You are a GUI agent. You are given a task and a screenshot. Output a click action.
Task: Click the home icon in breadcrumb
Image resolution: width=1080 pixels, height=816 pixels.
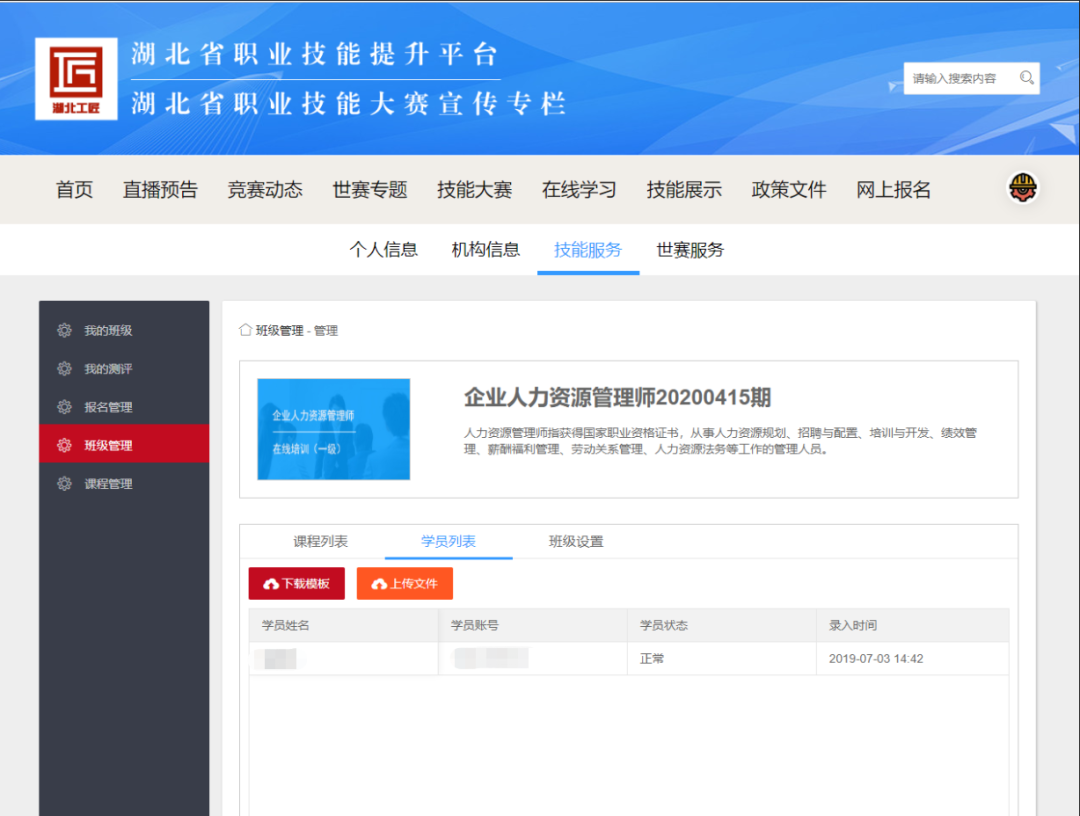pos(245,330)
